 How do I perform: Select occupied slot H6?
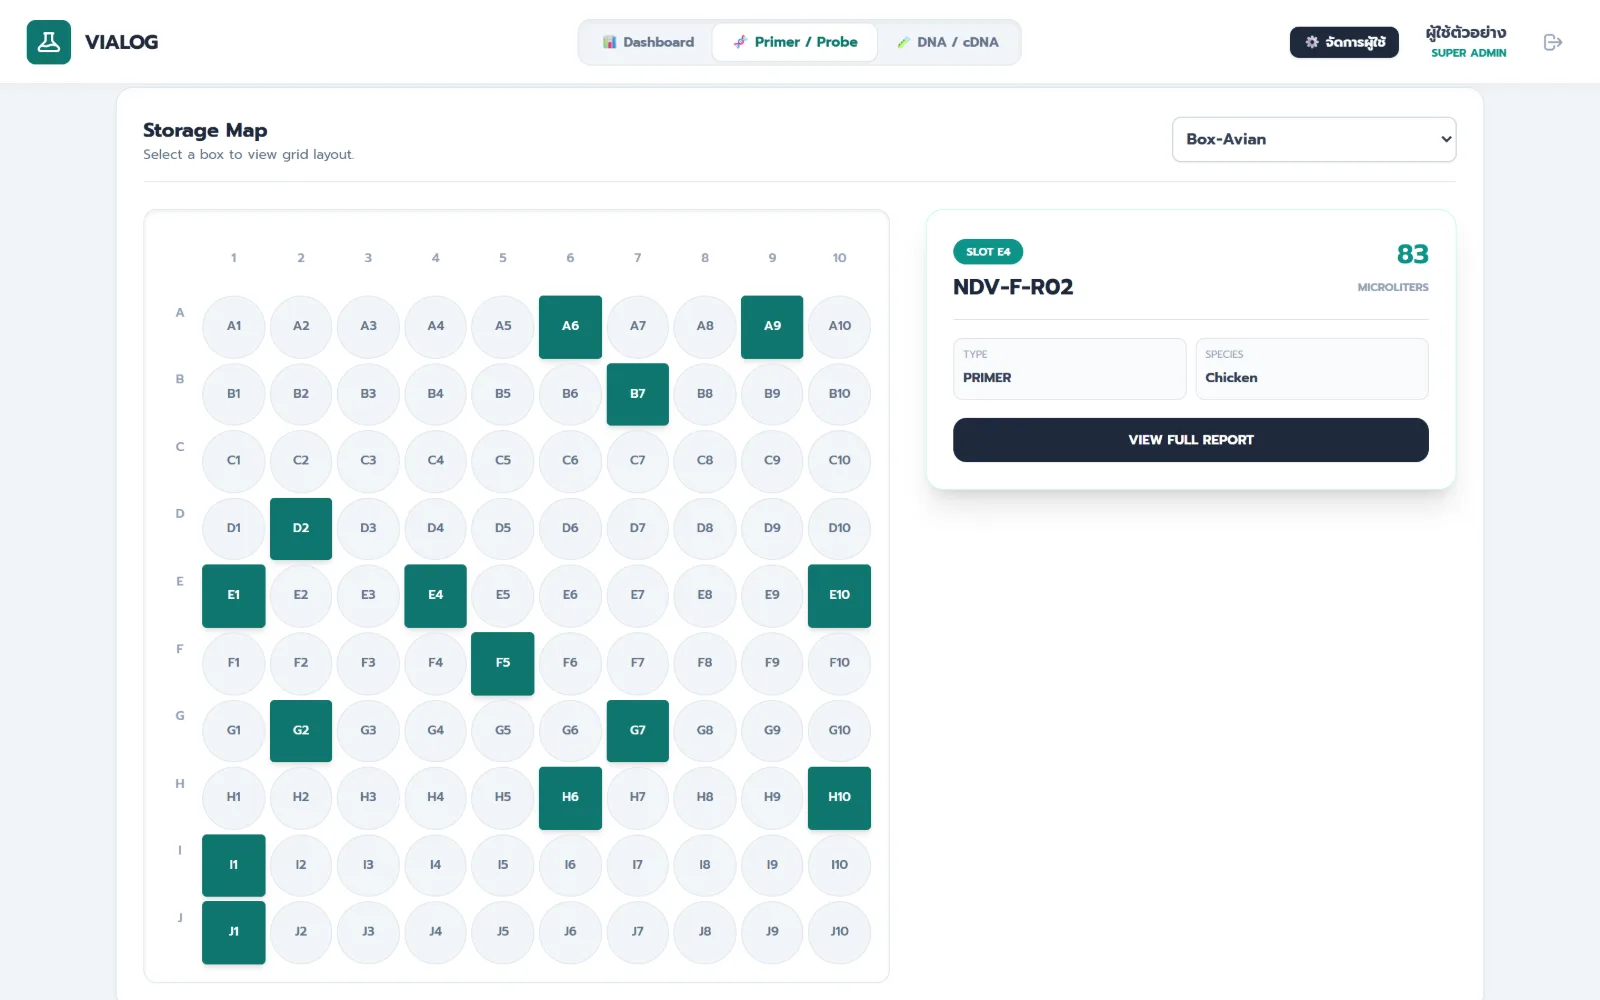[x=570, y=797]
